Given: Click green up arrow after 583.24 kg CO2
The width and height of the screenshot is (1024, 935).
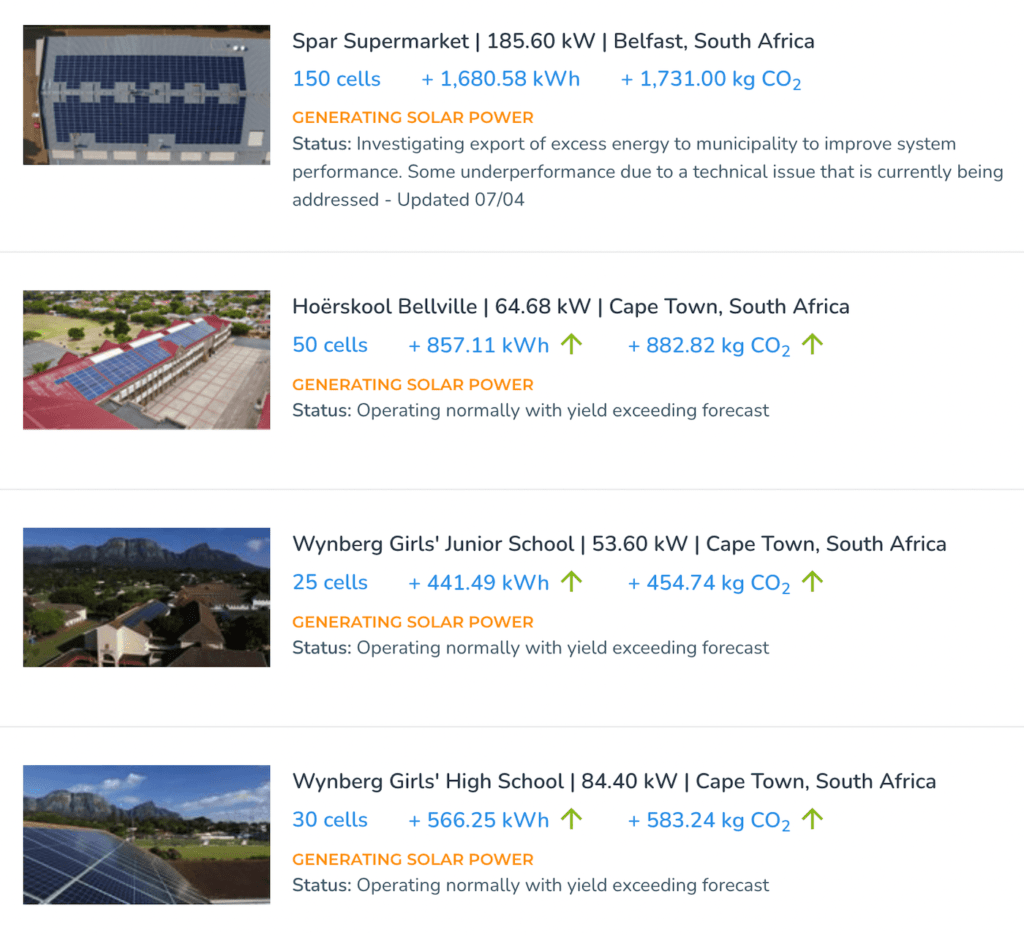Looking at the screenshot, I should (x=812, y=819).
